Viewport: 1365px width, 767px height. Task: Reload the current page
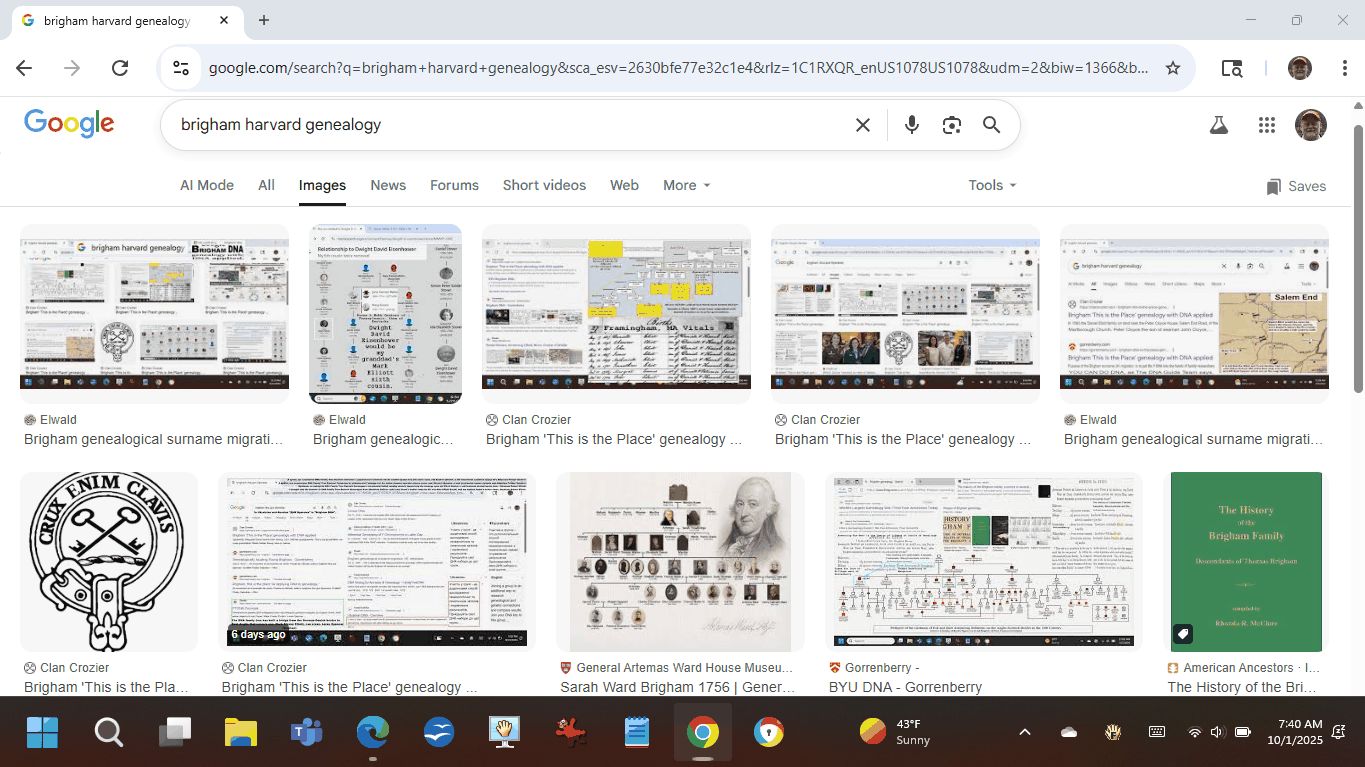(x=120, y=68)
